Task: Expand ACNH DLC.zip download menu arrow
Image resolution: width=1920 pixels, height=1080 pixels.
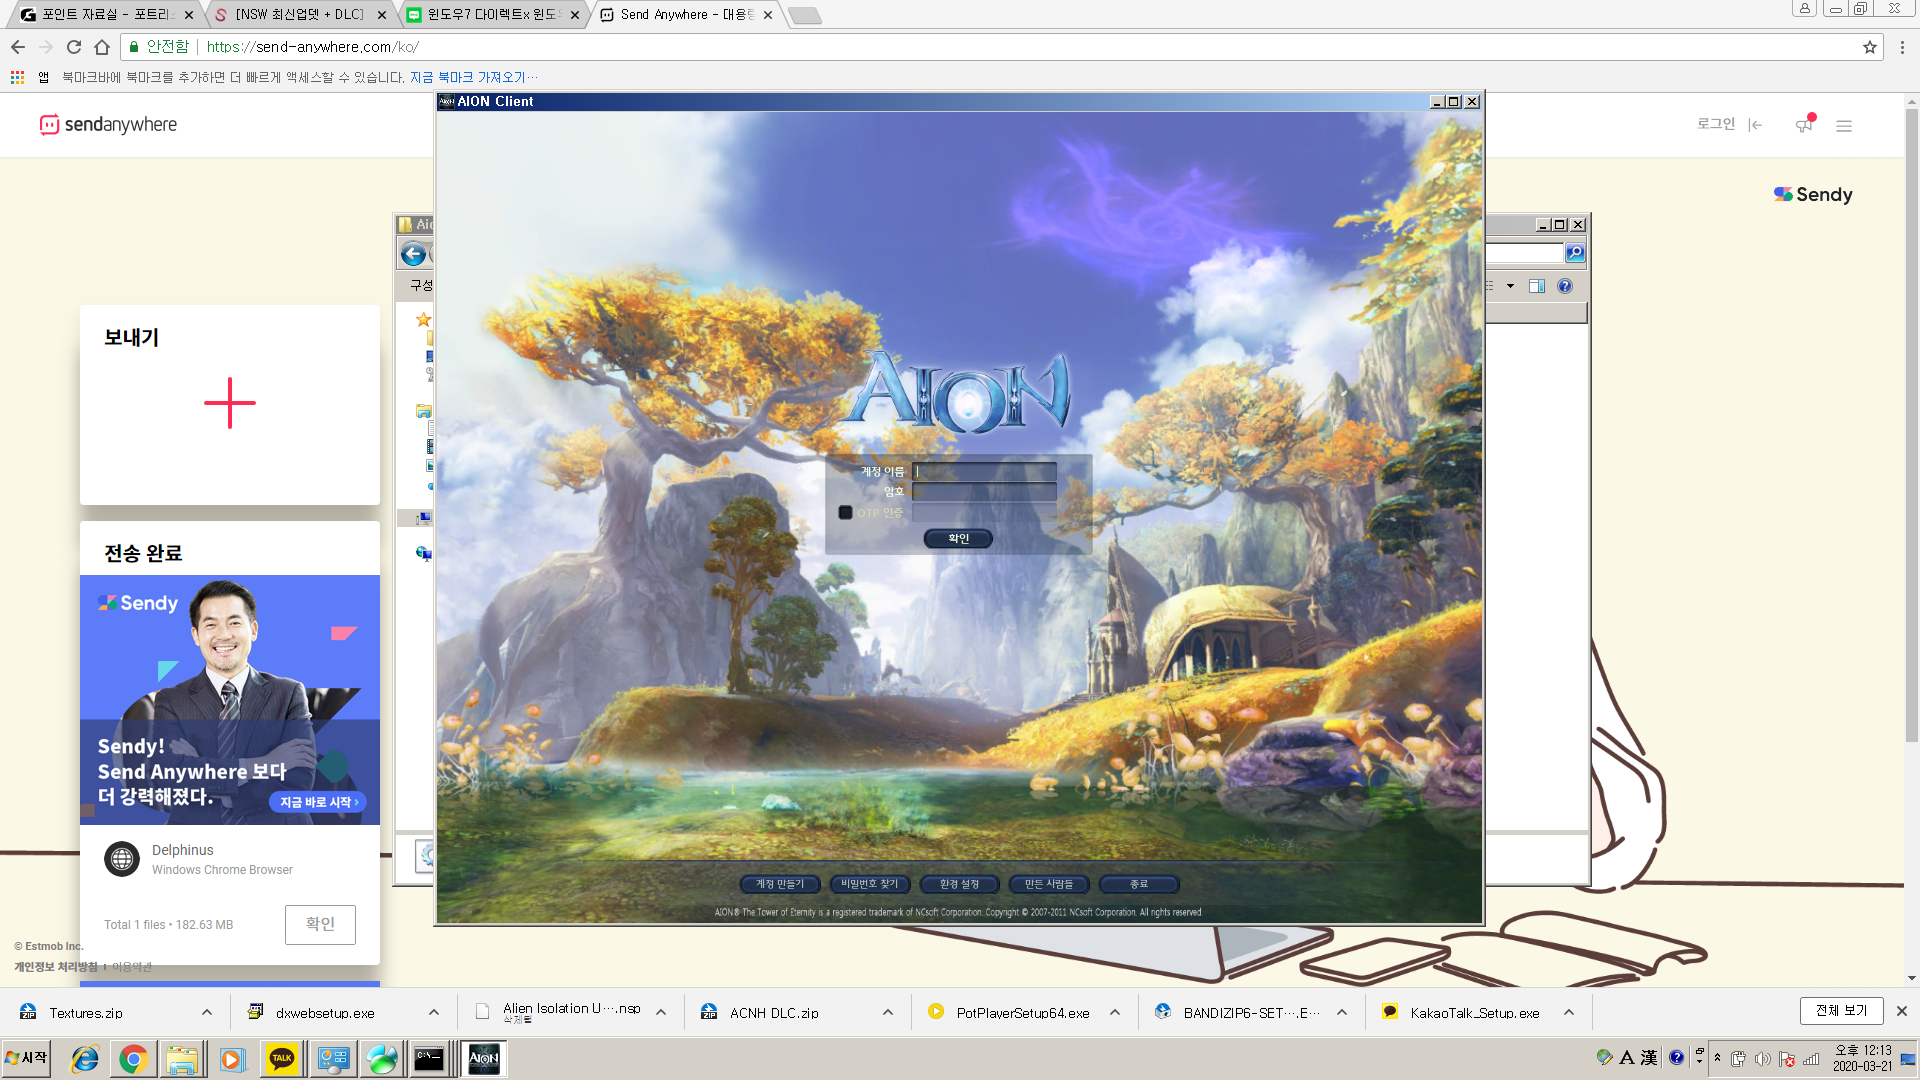Action: 888,1013
